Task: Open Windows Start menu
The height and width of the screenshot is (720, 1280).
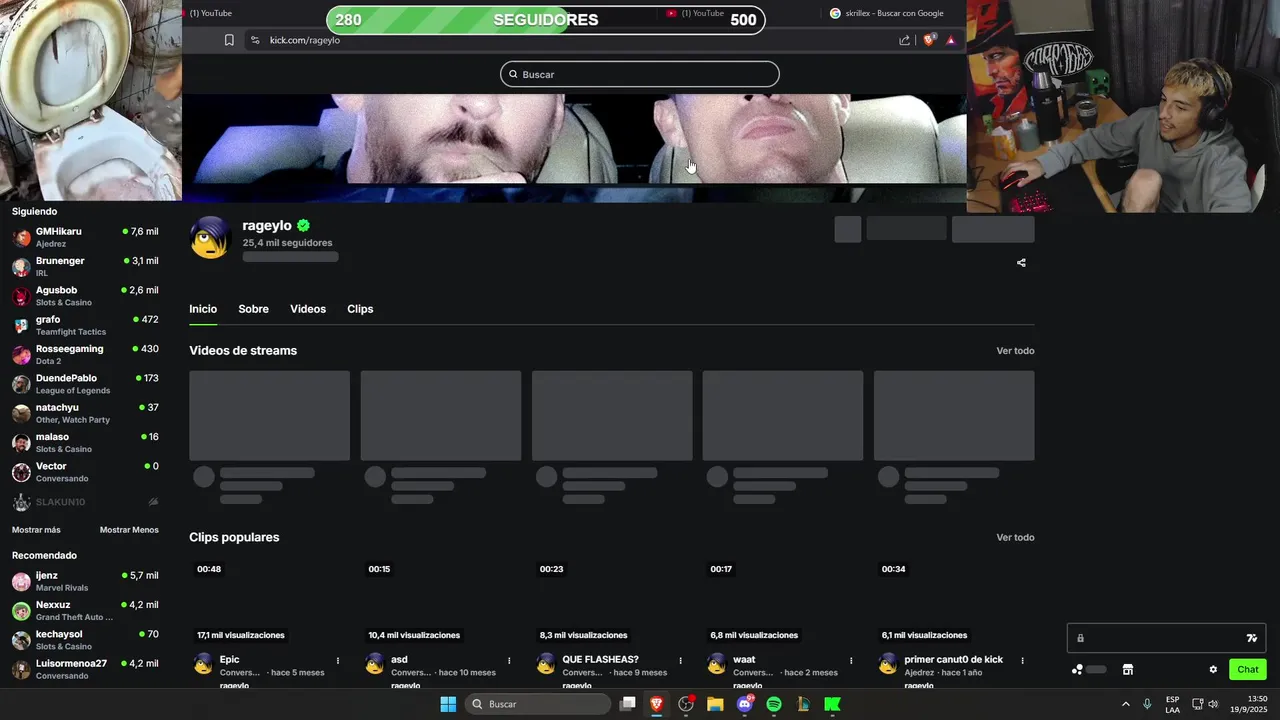Action: pyautogui.click(x=448, y=704)
